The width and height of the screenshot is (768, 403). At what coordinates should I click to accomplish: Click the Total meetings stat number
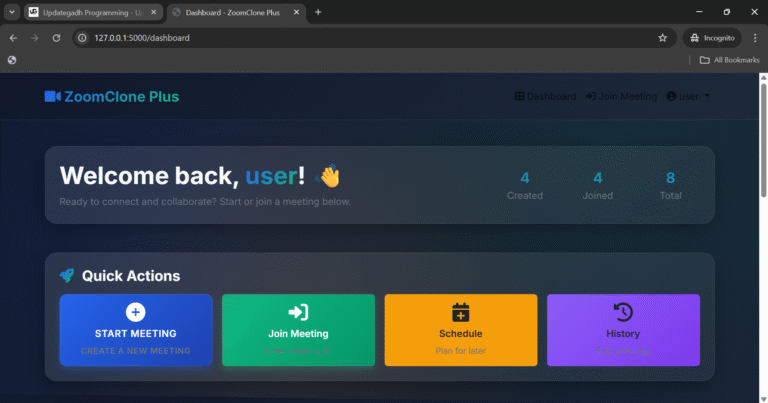pos(670,178)
